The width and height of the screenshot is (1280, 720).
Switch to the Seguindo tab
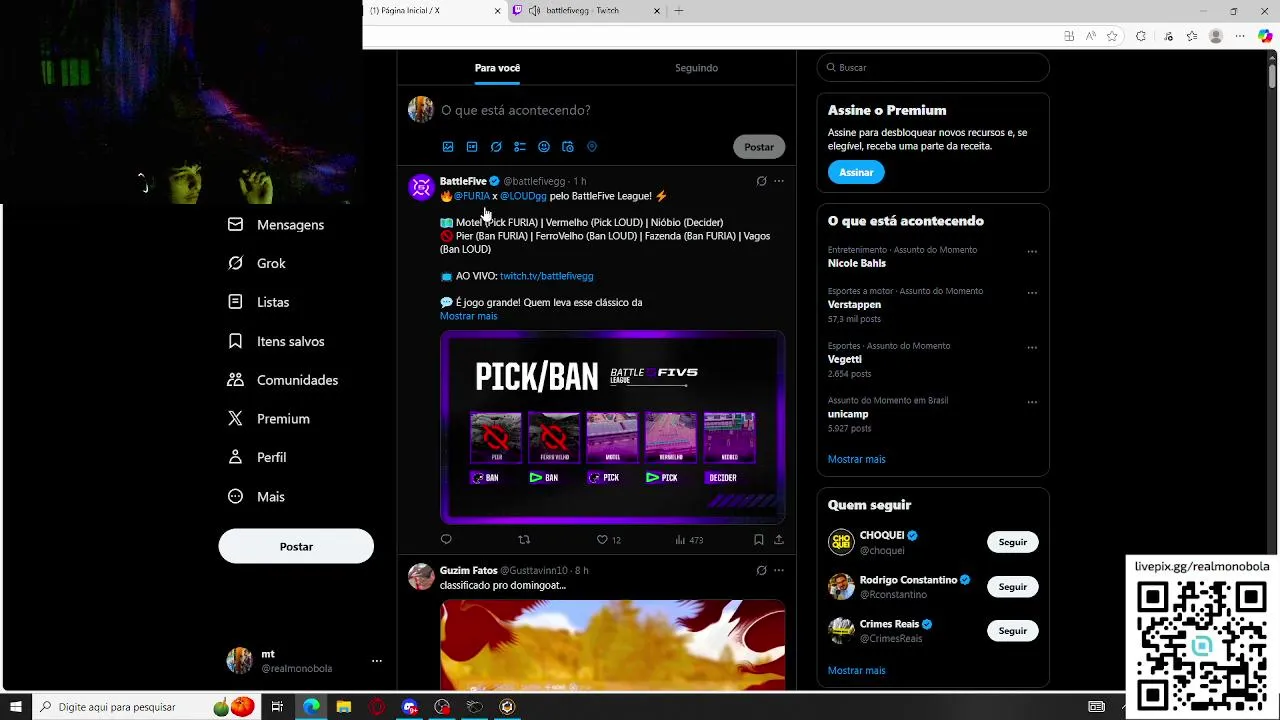696,68
